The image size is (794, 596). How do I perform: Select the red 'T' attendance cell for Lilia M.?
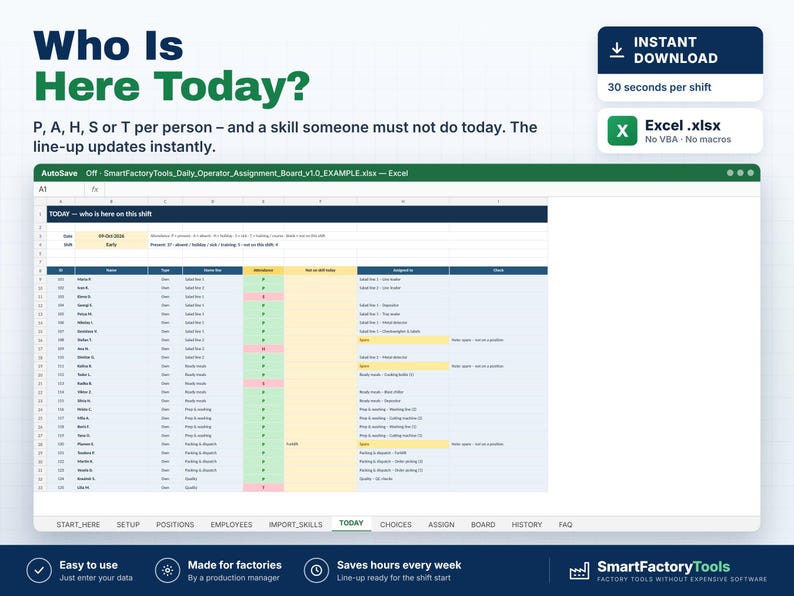(263, 488)
